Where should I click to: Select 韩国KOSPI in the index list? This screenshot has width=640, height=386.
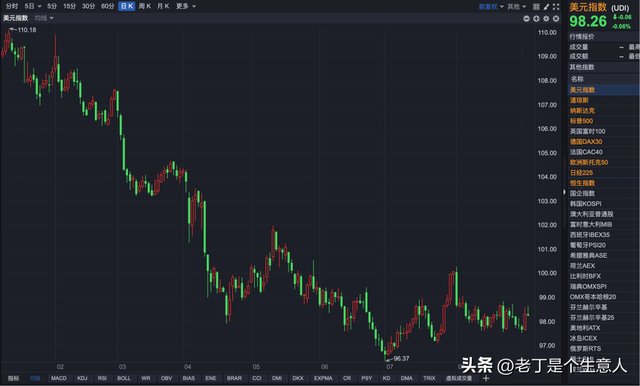tap(604, 204)
